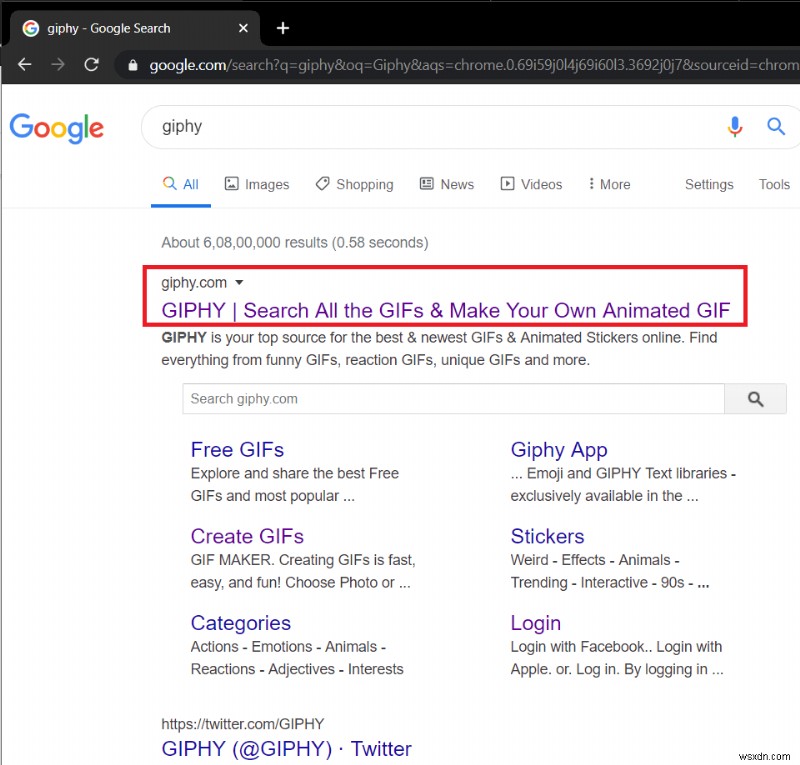Switch to News results
Image resolution: width=800 pixels, height=765 pixels.
[x=447, y=184]
